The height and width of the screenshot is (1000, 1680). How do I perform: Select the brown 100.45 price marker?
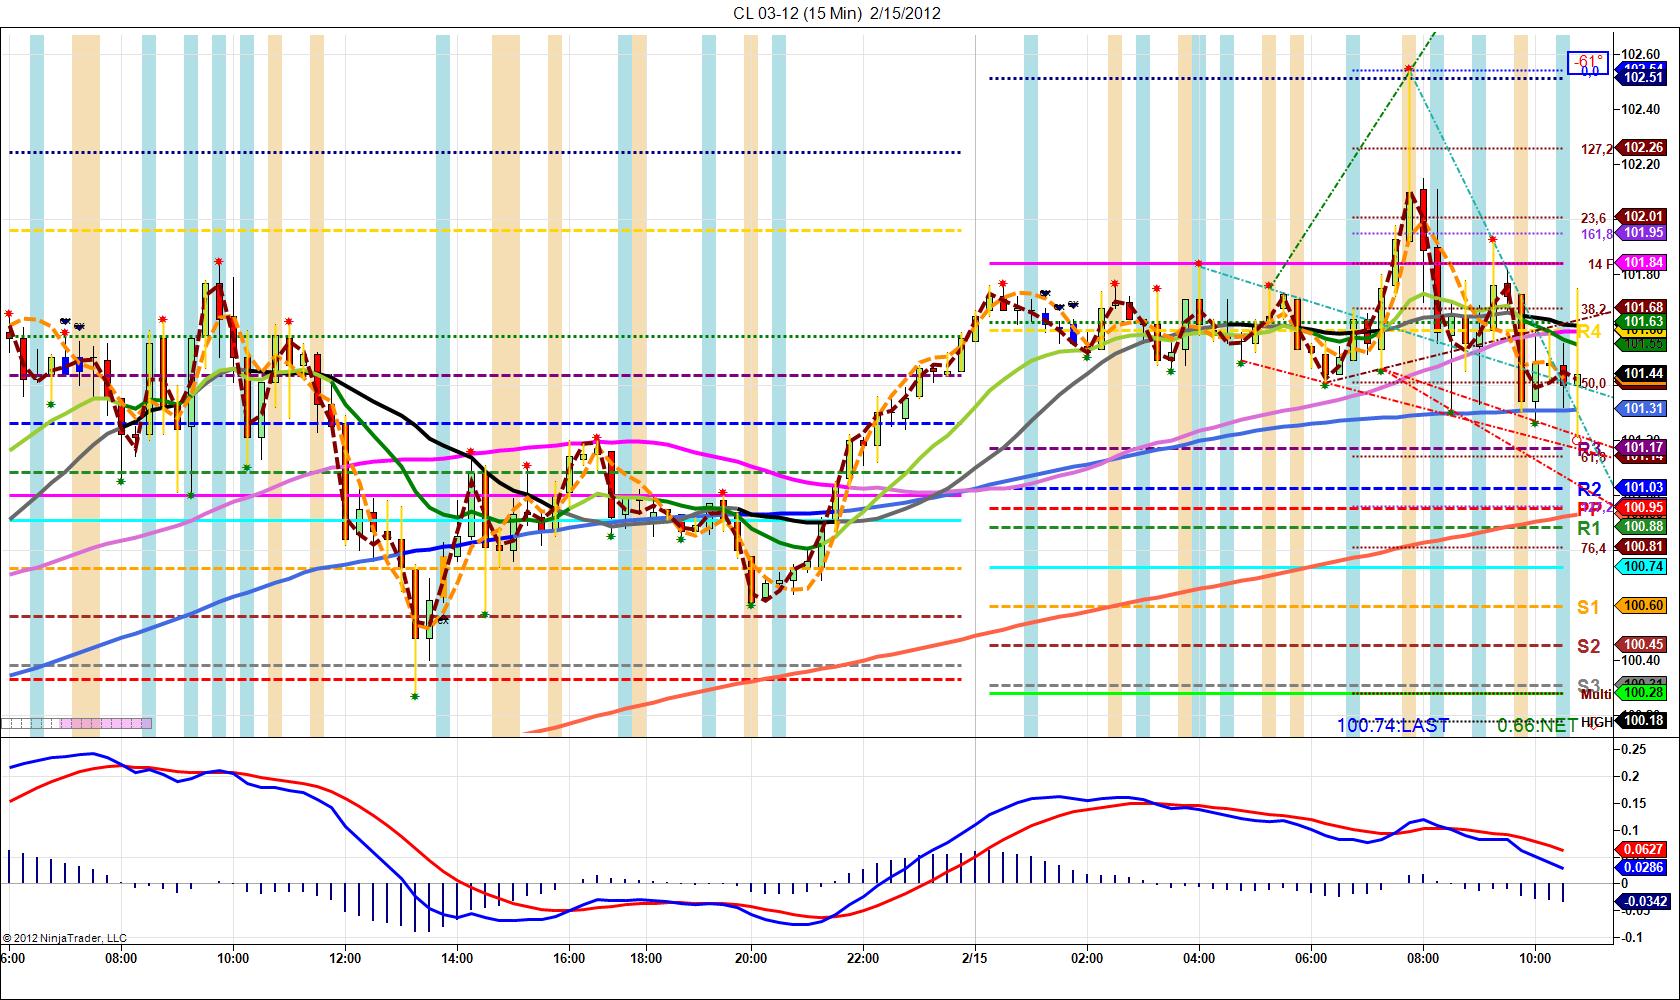(x=1643, y=645)
